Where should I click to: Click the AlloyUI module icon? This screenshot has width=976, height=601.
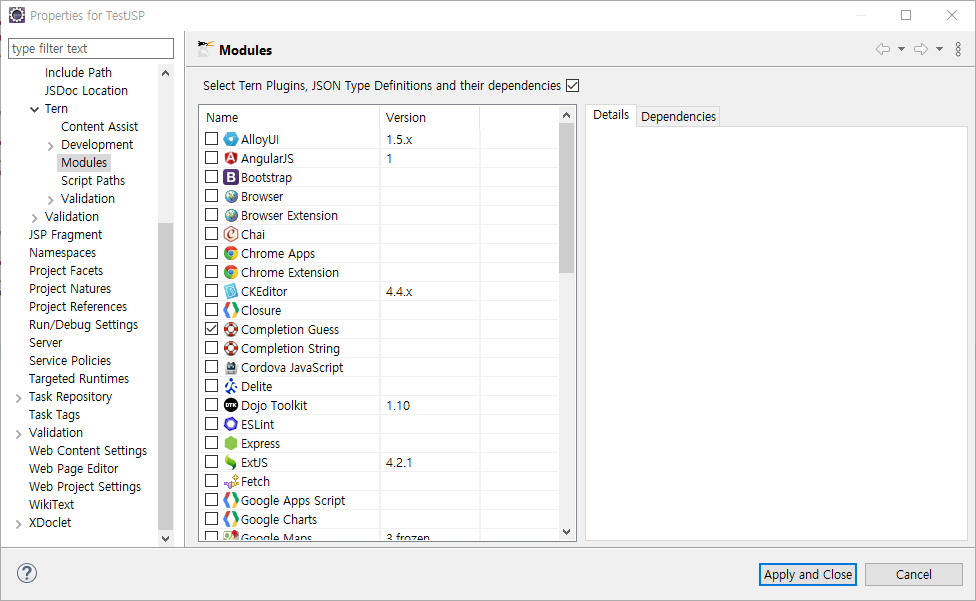pos(231,139)
